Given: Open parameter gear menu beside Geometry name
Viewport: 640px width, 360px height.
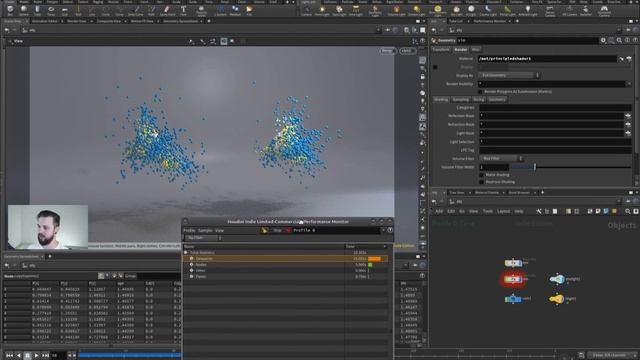Looking at the screenshot, I should 603,40.
